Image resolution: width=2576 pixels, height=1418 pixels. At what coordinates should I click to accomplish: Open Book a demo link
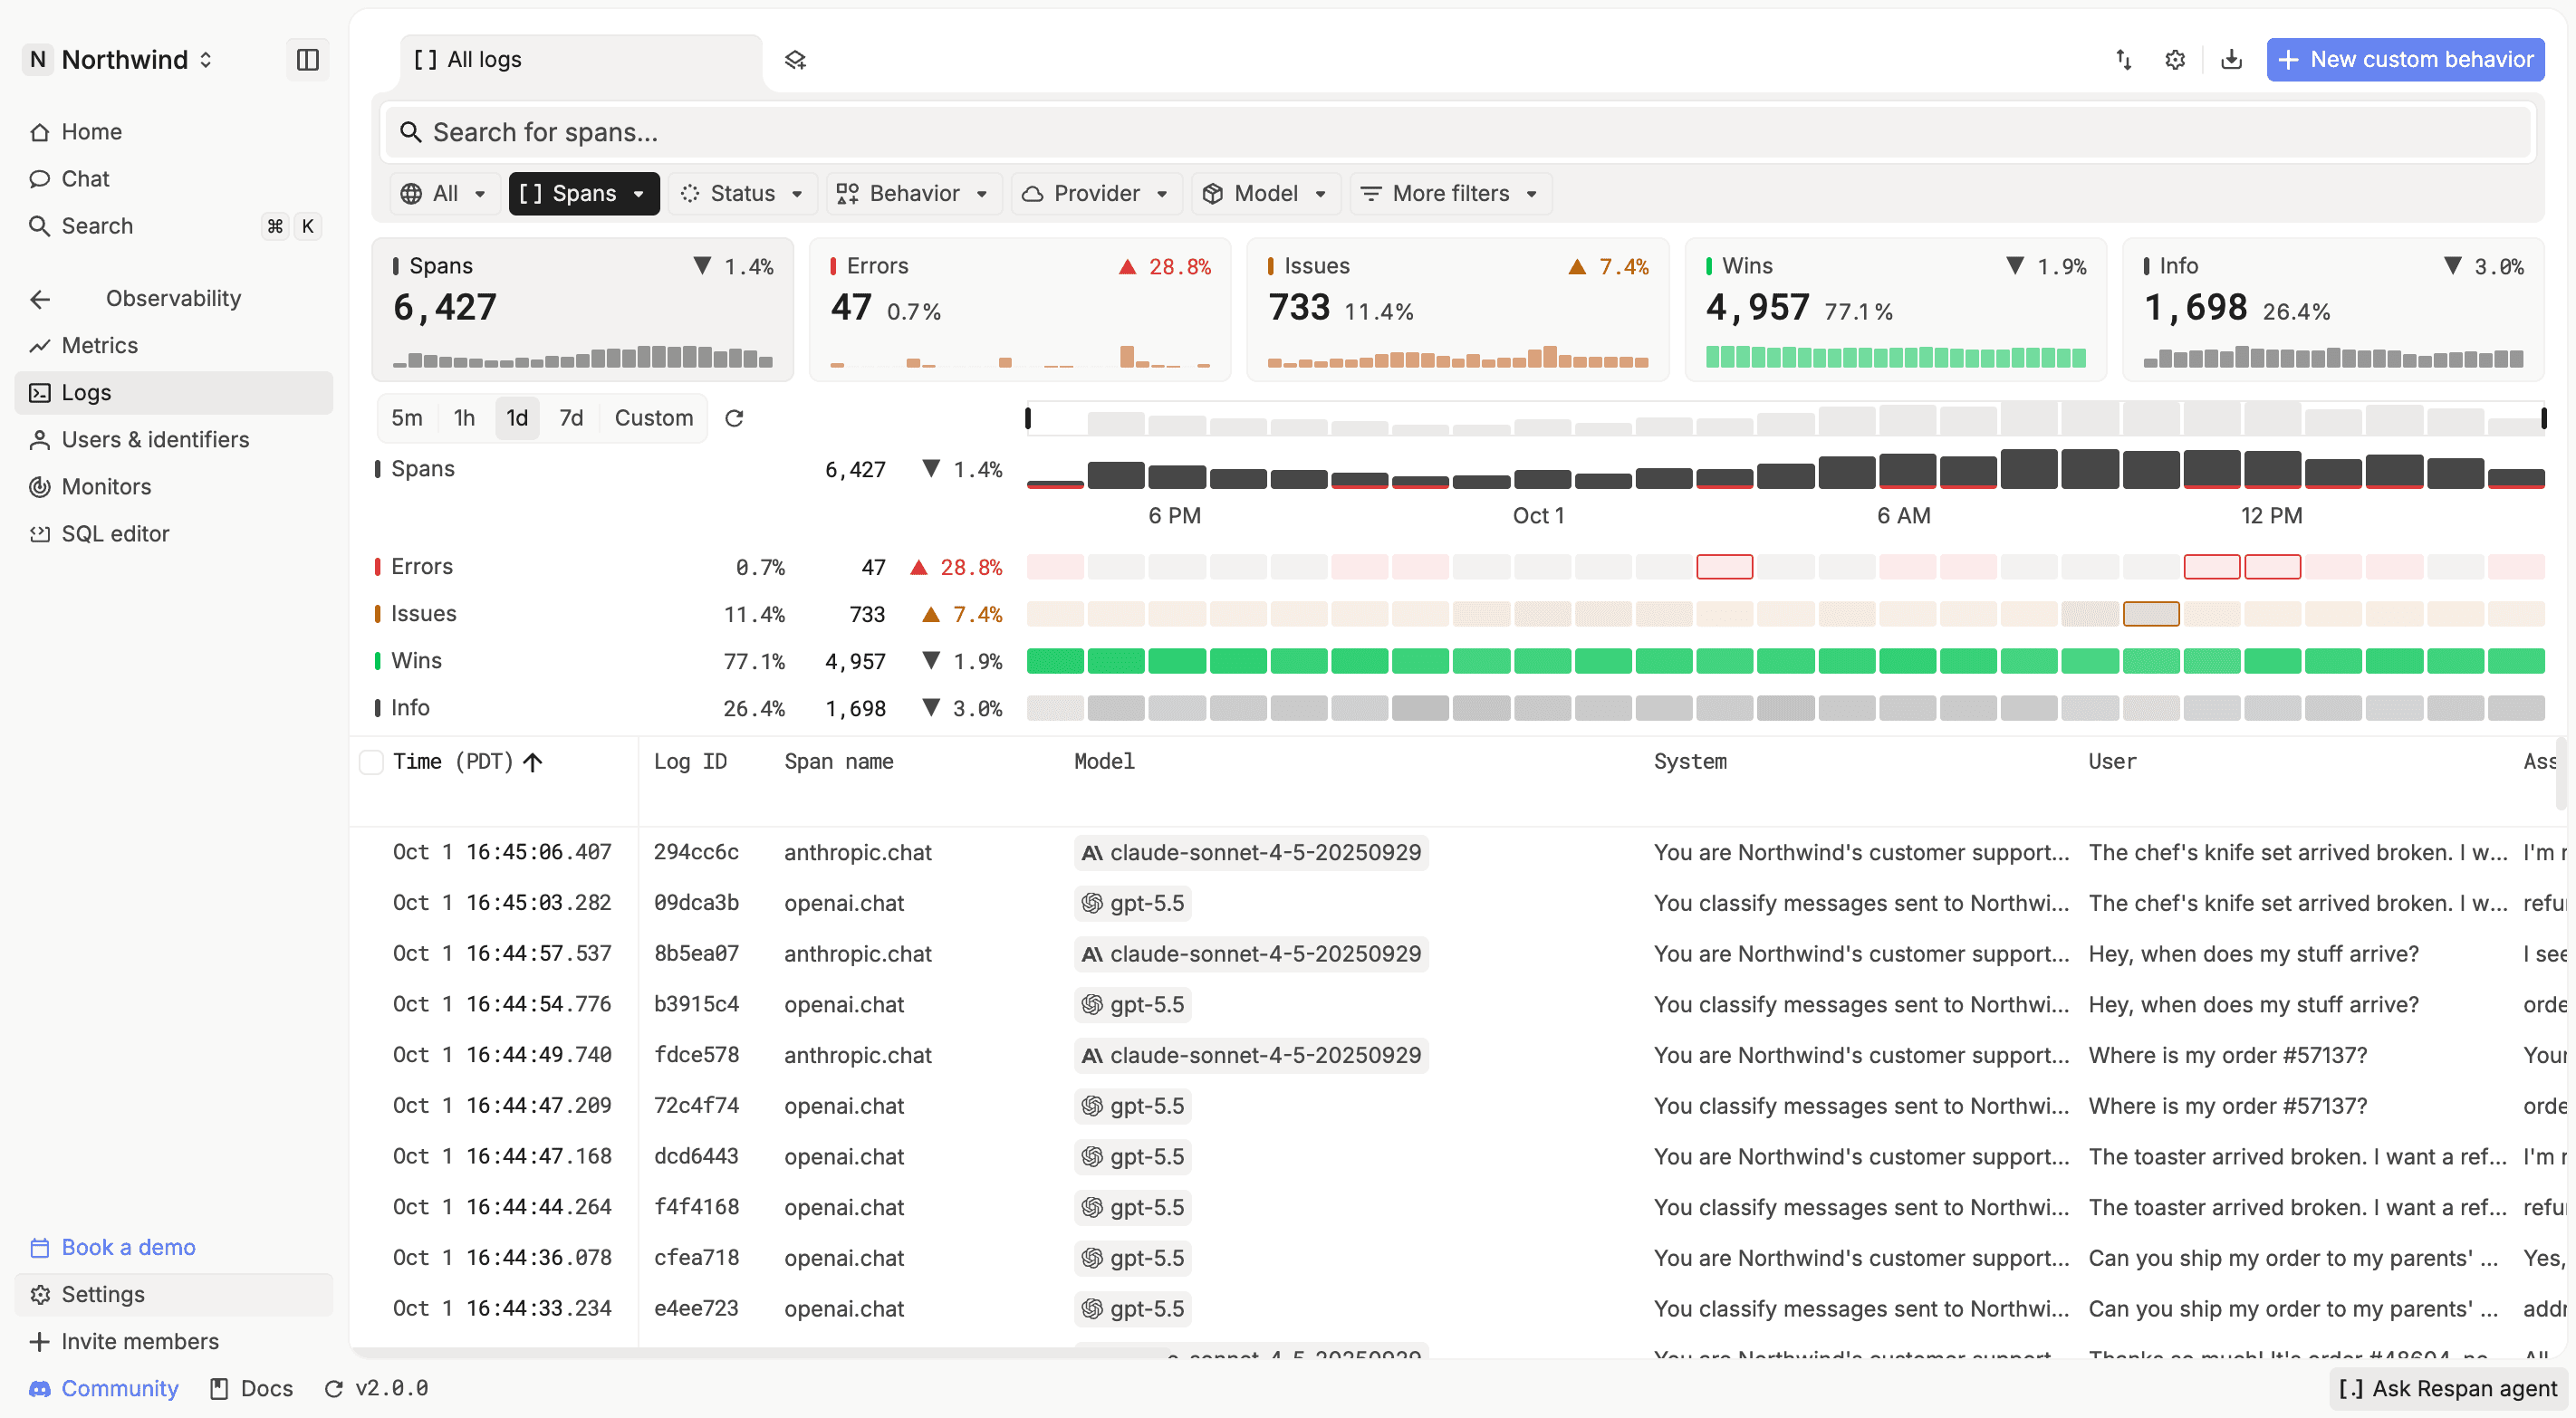coord(113,1248)
